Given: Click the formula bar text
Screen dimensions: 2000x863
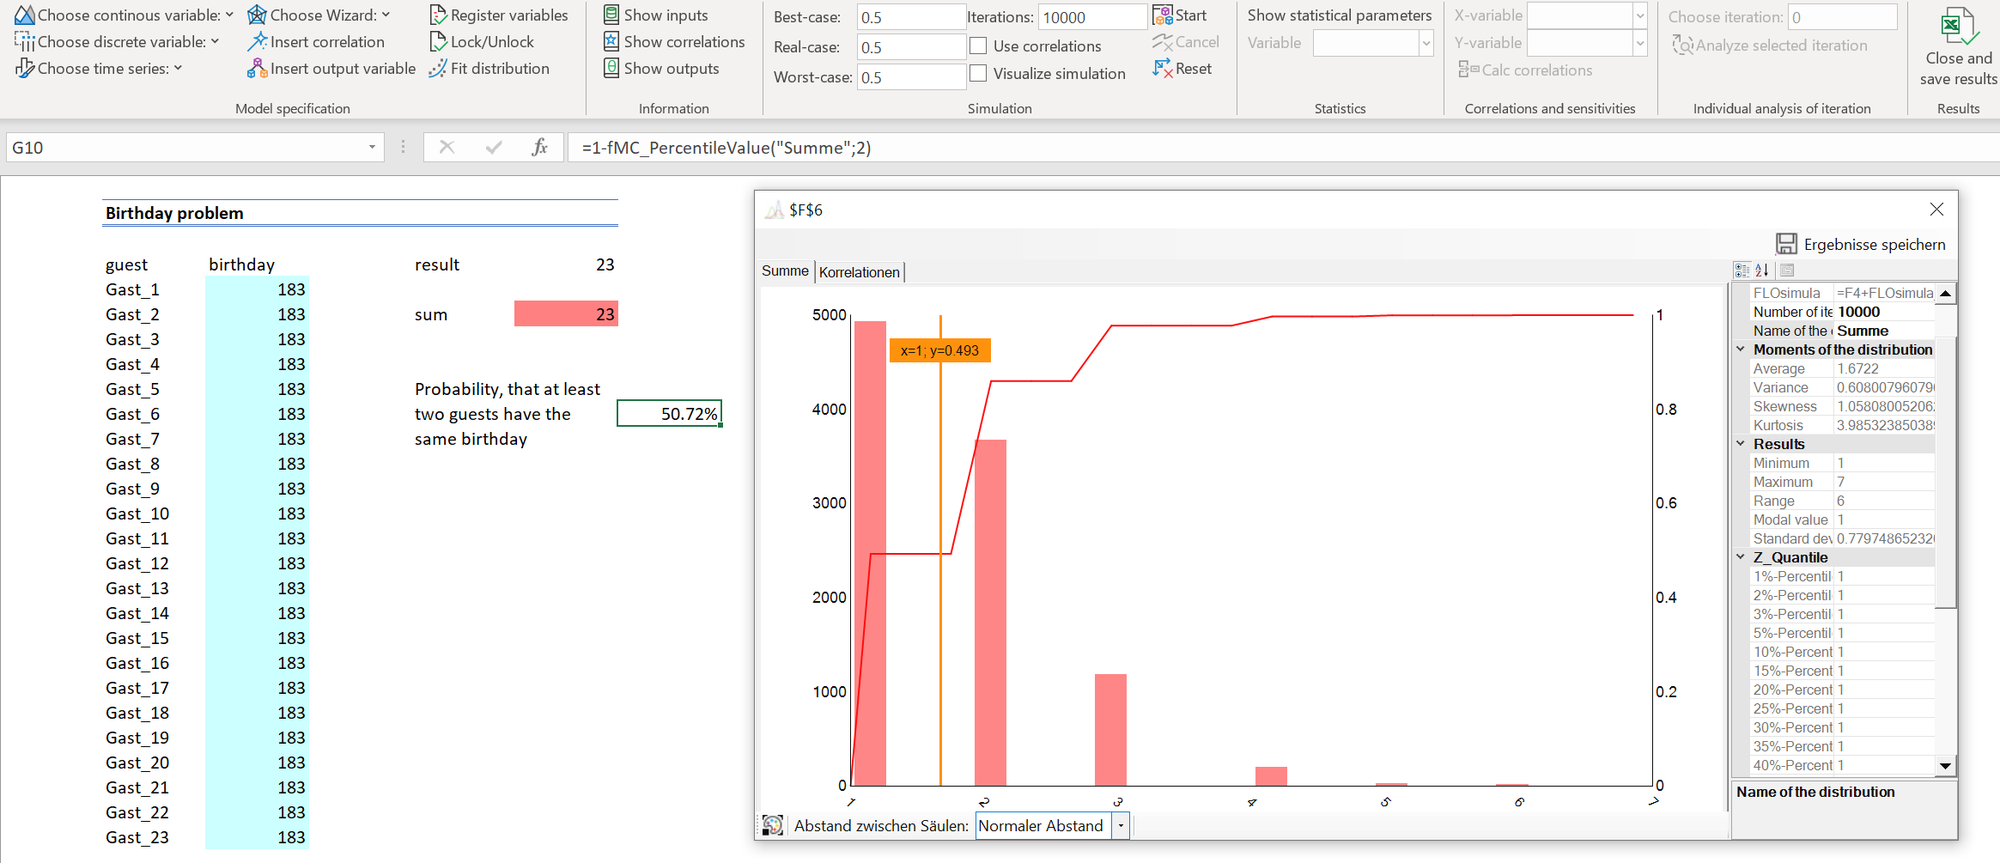Looking at the screenshot, I should point(727,147).
